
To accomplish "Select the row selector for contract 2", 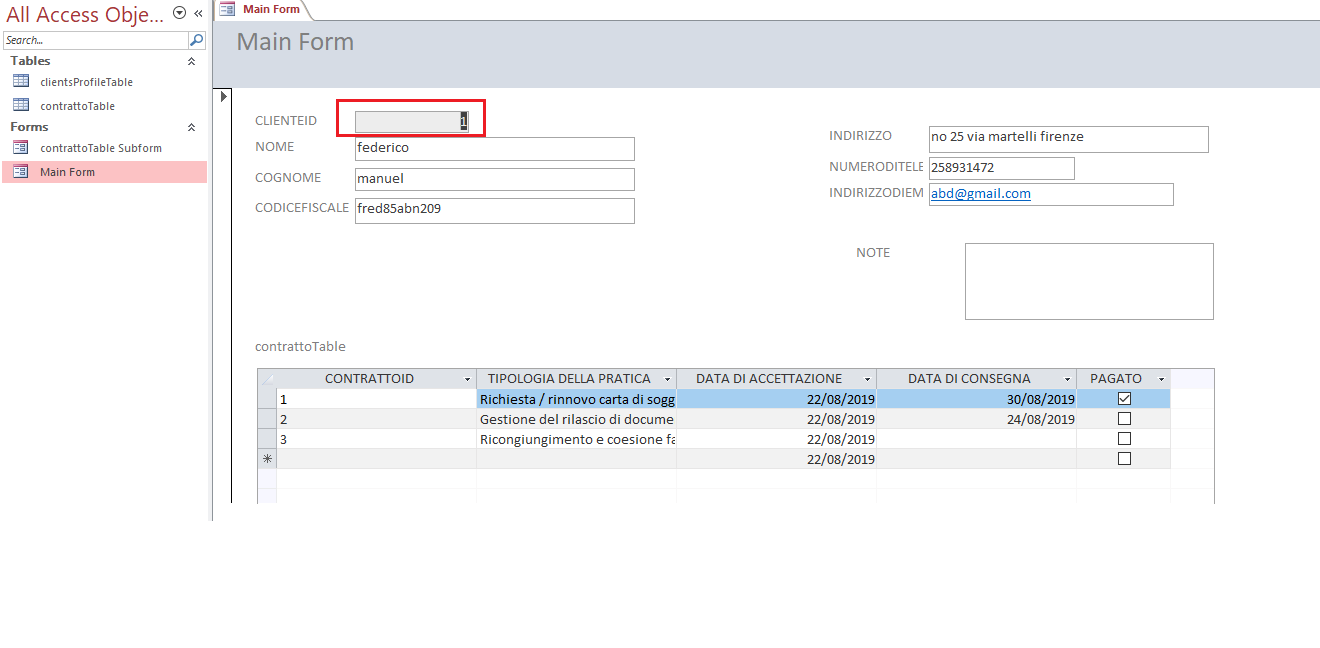I will (267, 419).
